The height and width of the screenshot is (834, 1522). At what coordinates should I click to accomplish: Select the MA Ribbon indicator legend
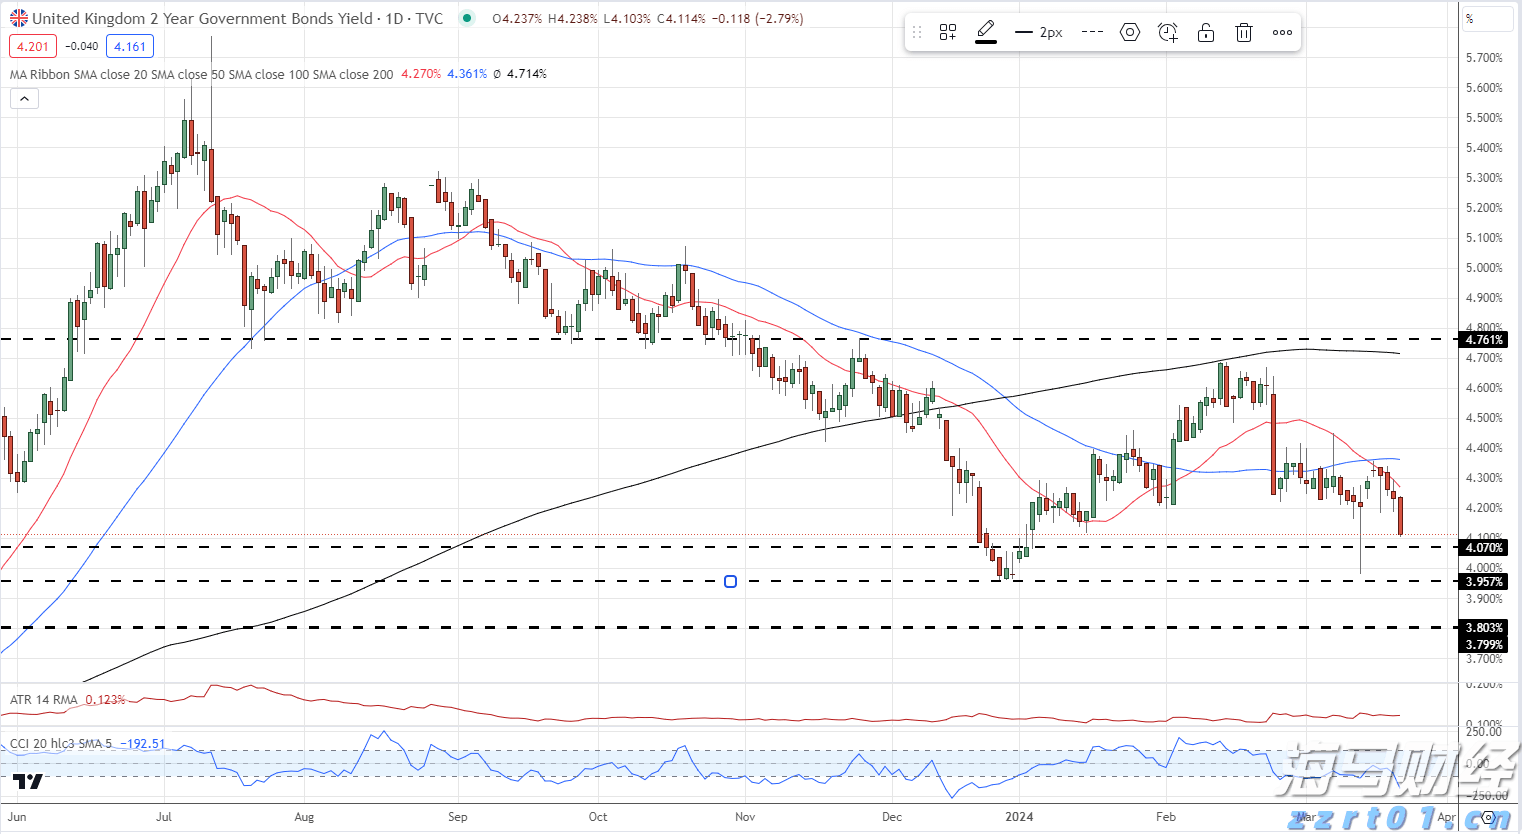point(200,74)
